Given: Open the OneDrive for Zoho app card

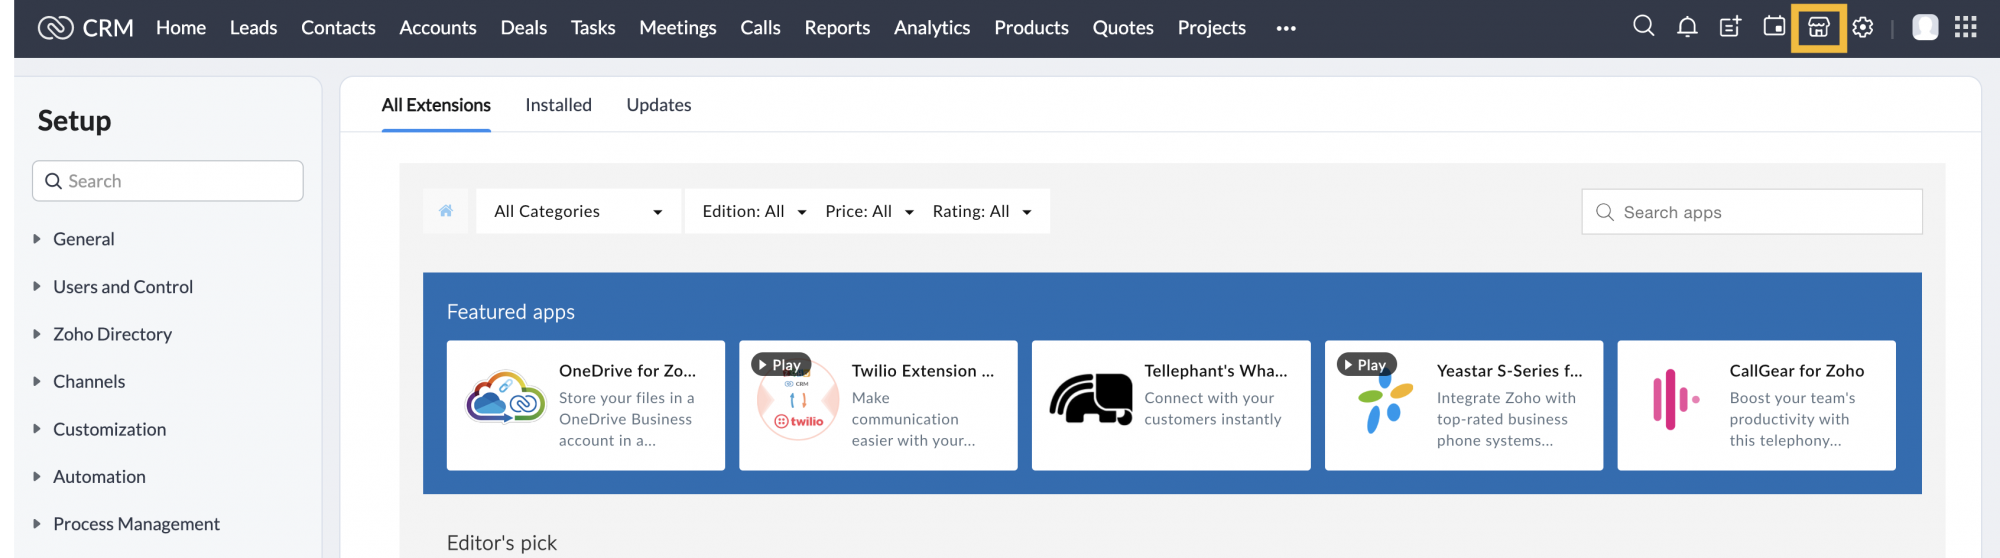Looking at the screenshot, I should (x=585, y=405).
